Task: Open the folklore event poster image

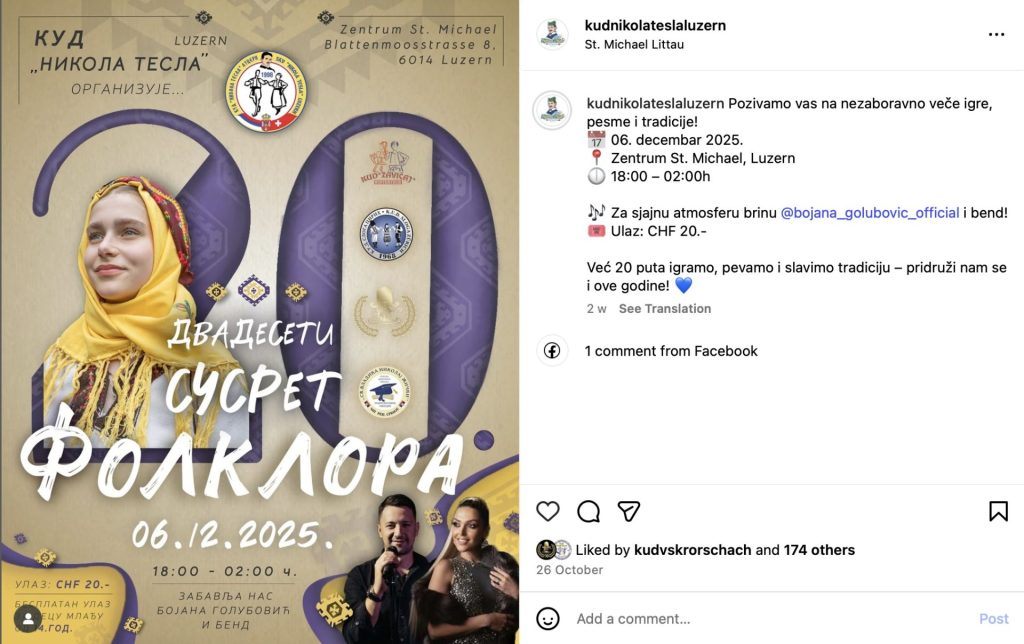Action: click(260, 322)
